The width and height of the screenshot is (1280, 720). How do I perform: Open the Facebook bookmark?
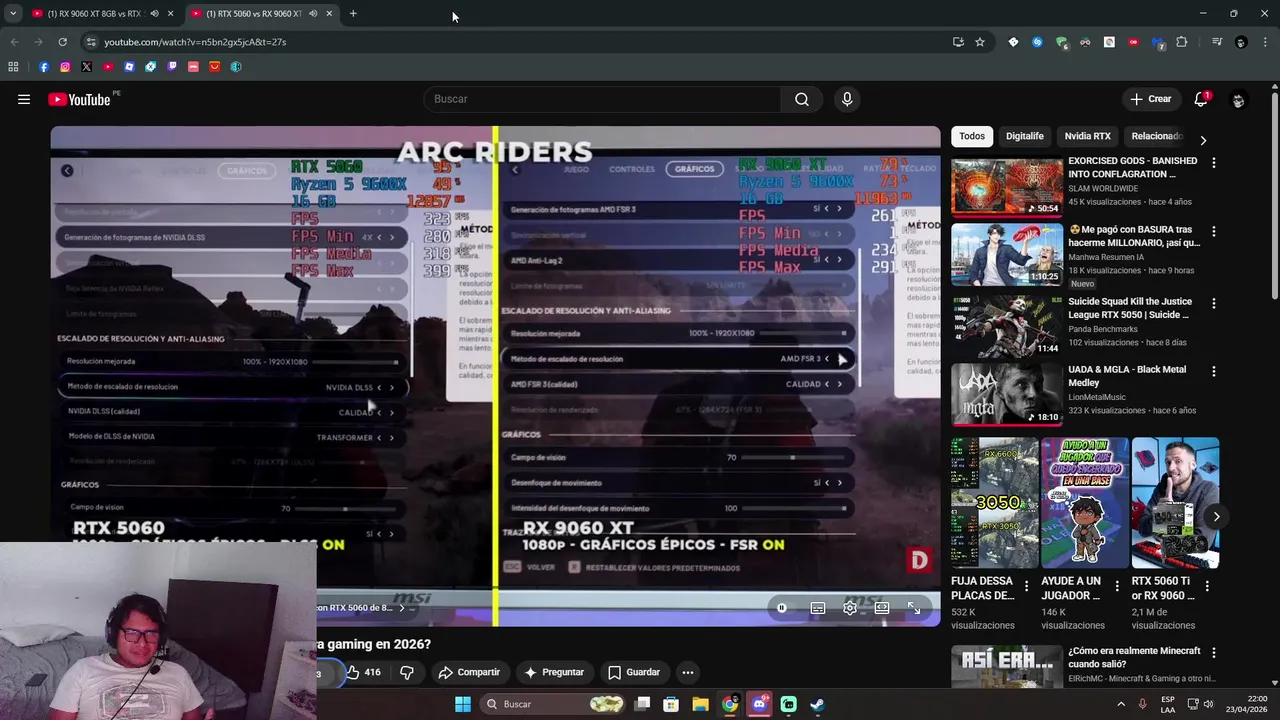point(44,67)
